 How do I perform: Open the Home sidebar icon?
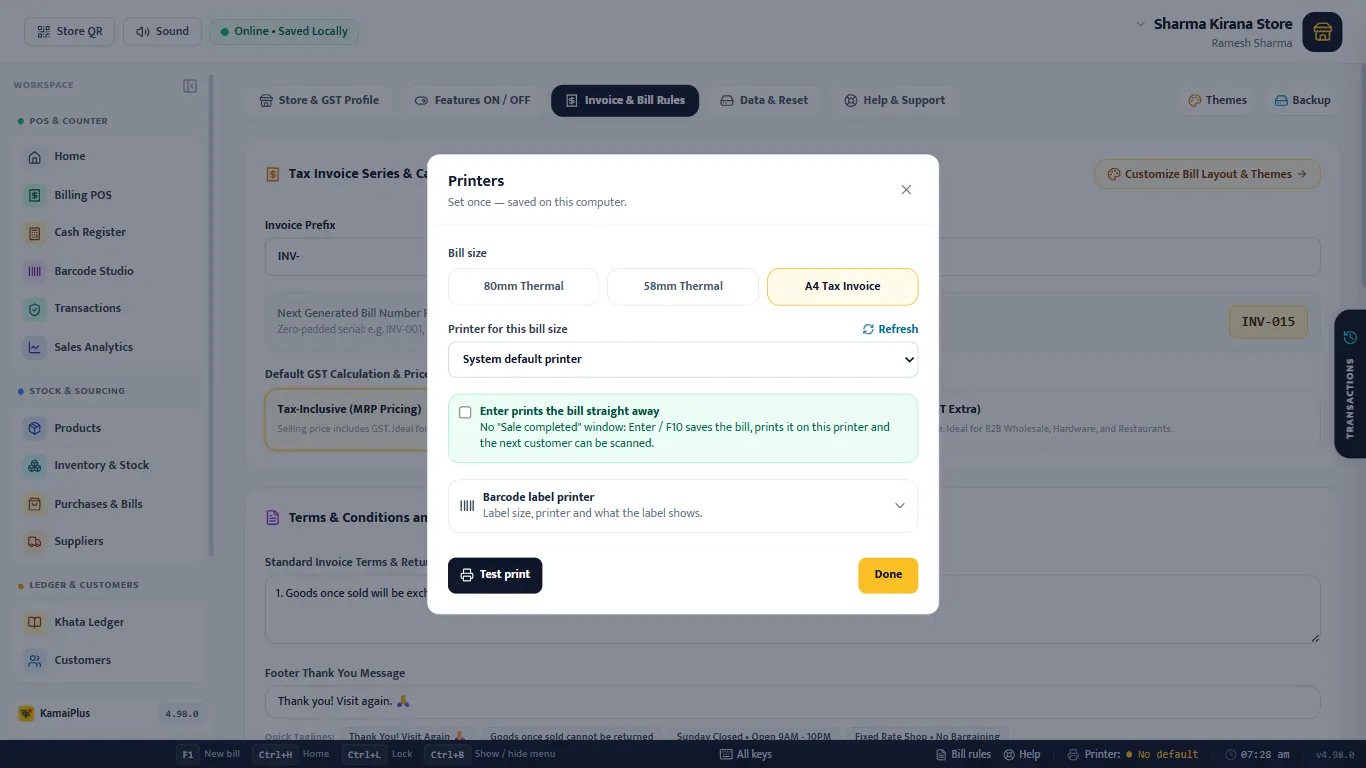tap(35, 157)
